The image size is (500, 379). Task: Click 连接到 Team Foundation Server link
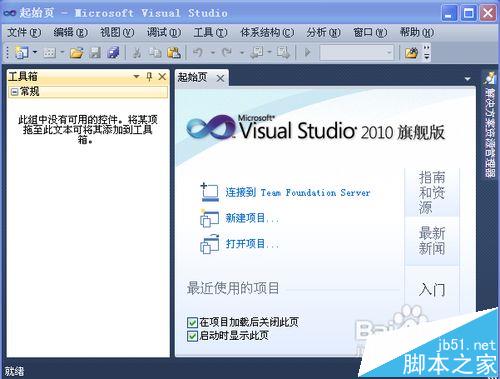[x=298, y=192]
